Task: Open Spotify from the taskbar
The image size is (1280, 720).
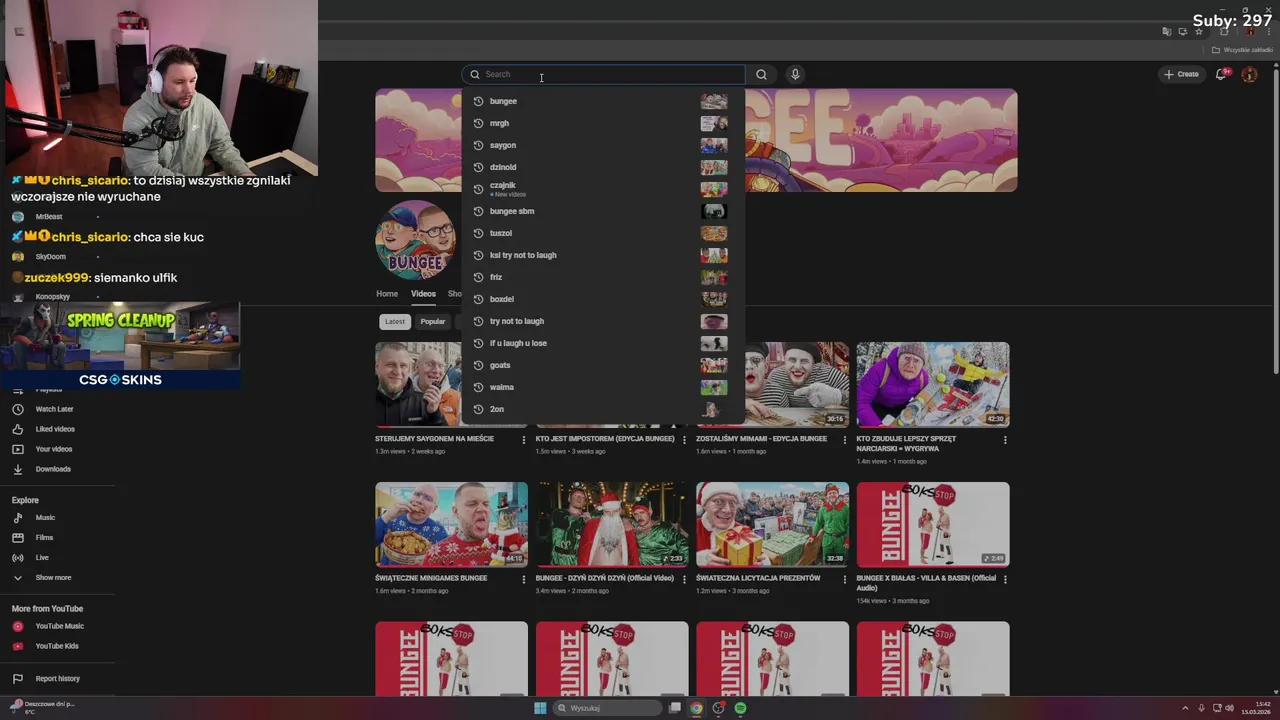Action: [x=740, y=708]
